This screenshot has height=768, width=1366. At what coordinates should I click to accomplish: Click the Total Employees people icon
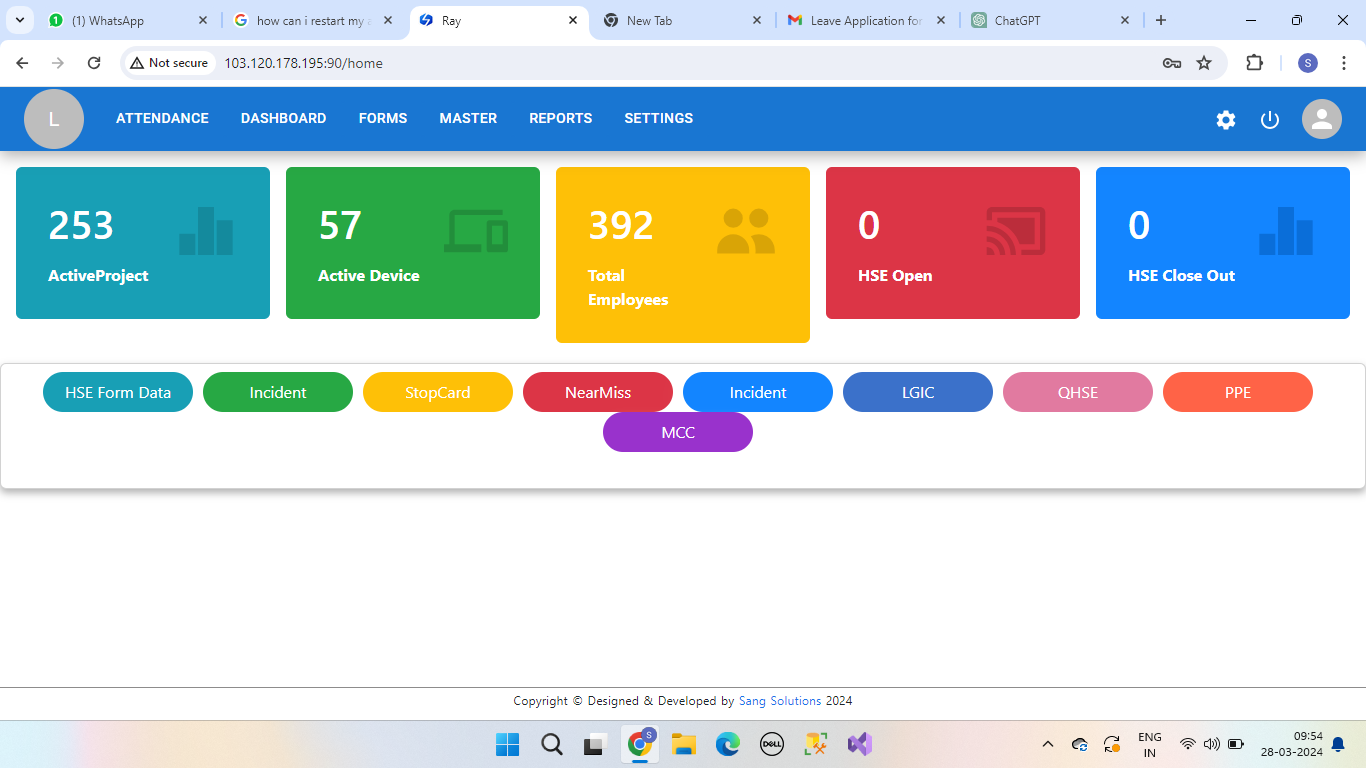click(x=746, y=231)
